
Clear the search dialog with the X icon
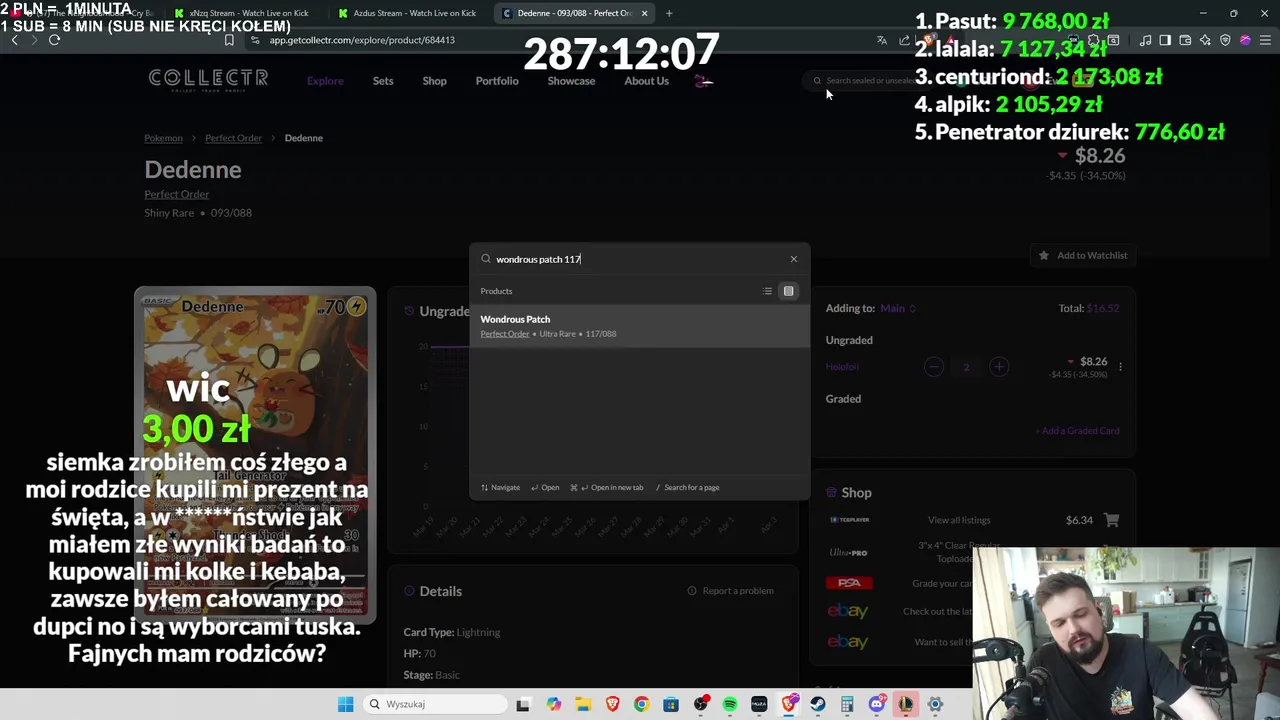[x=794, y=259]
